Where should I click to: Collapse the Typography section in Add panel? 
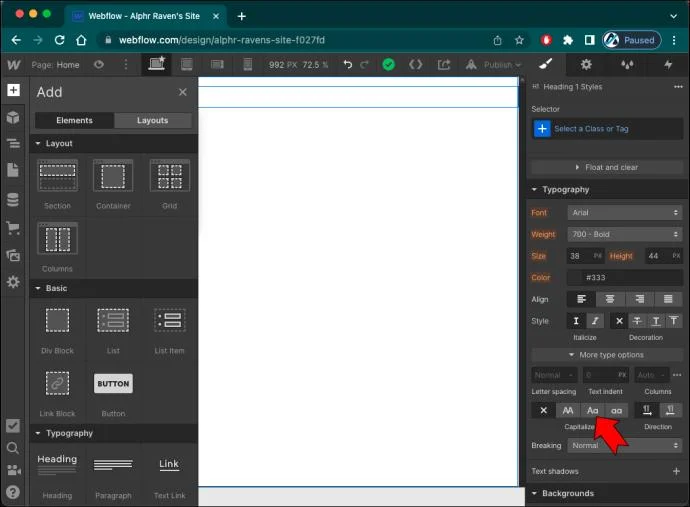38,433
